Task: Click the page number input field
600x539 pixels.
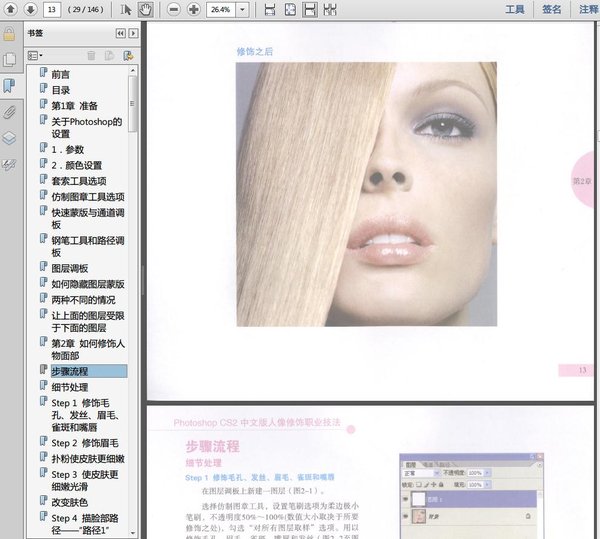Action: [50, 9]
